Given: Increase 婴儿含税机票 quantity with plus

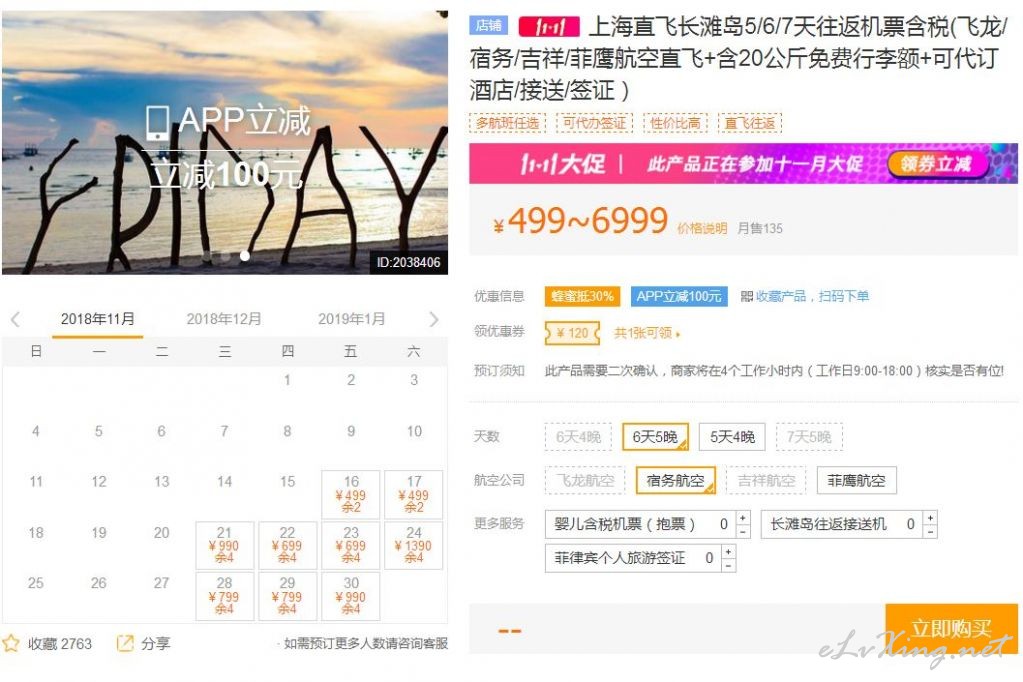Looking at the screenshot, I should (742, 518).
